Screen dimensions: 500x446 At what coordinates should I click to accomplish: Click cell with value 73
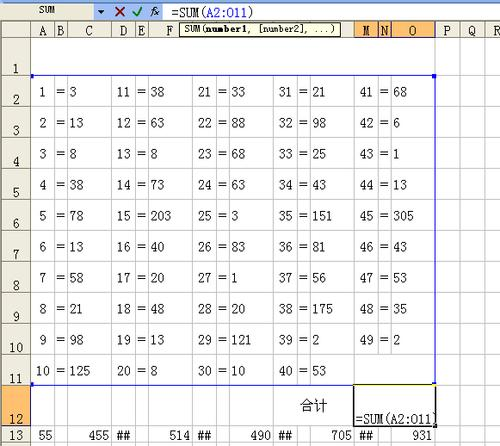[x=170, y=185]
